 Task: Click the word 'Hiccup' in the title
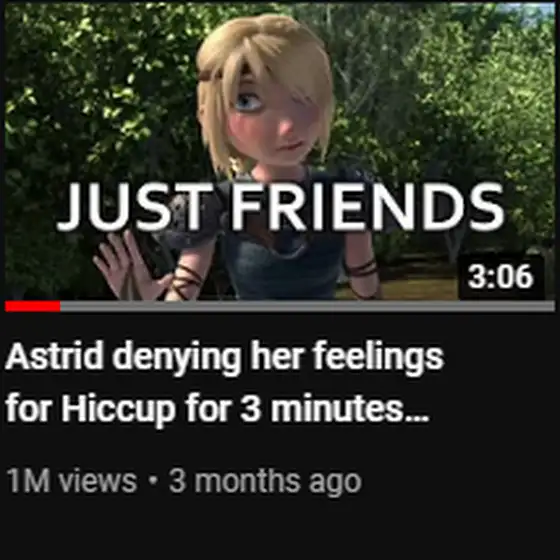119,410
